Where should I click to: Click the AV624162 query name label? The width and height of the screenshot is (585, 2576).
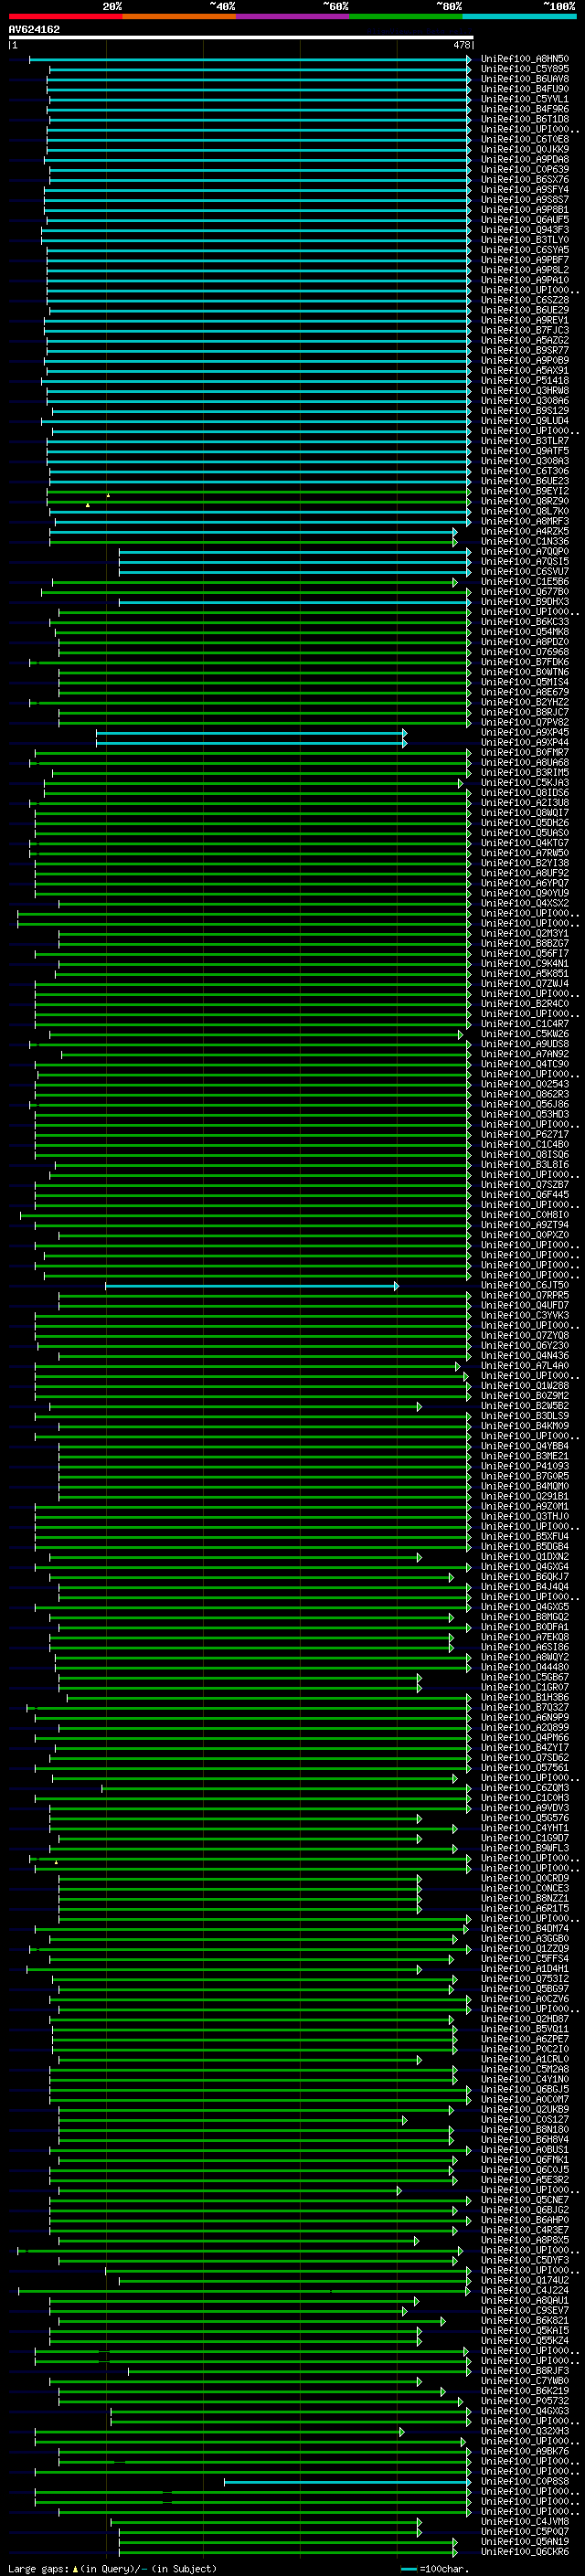tap(34, 29)
